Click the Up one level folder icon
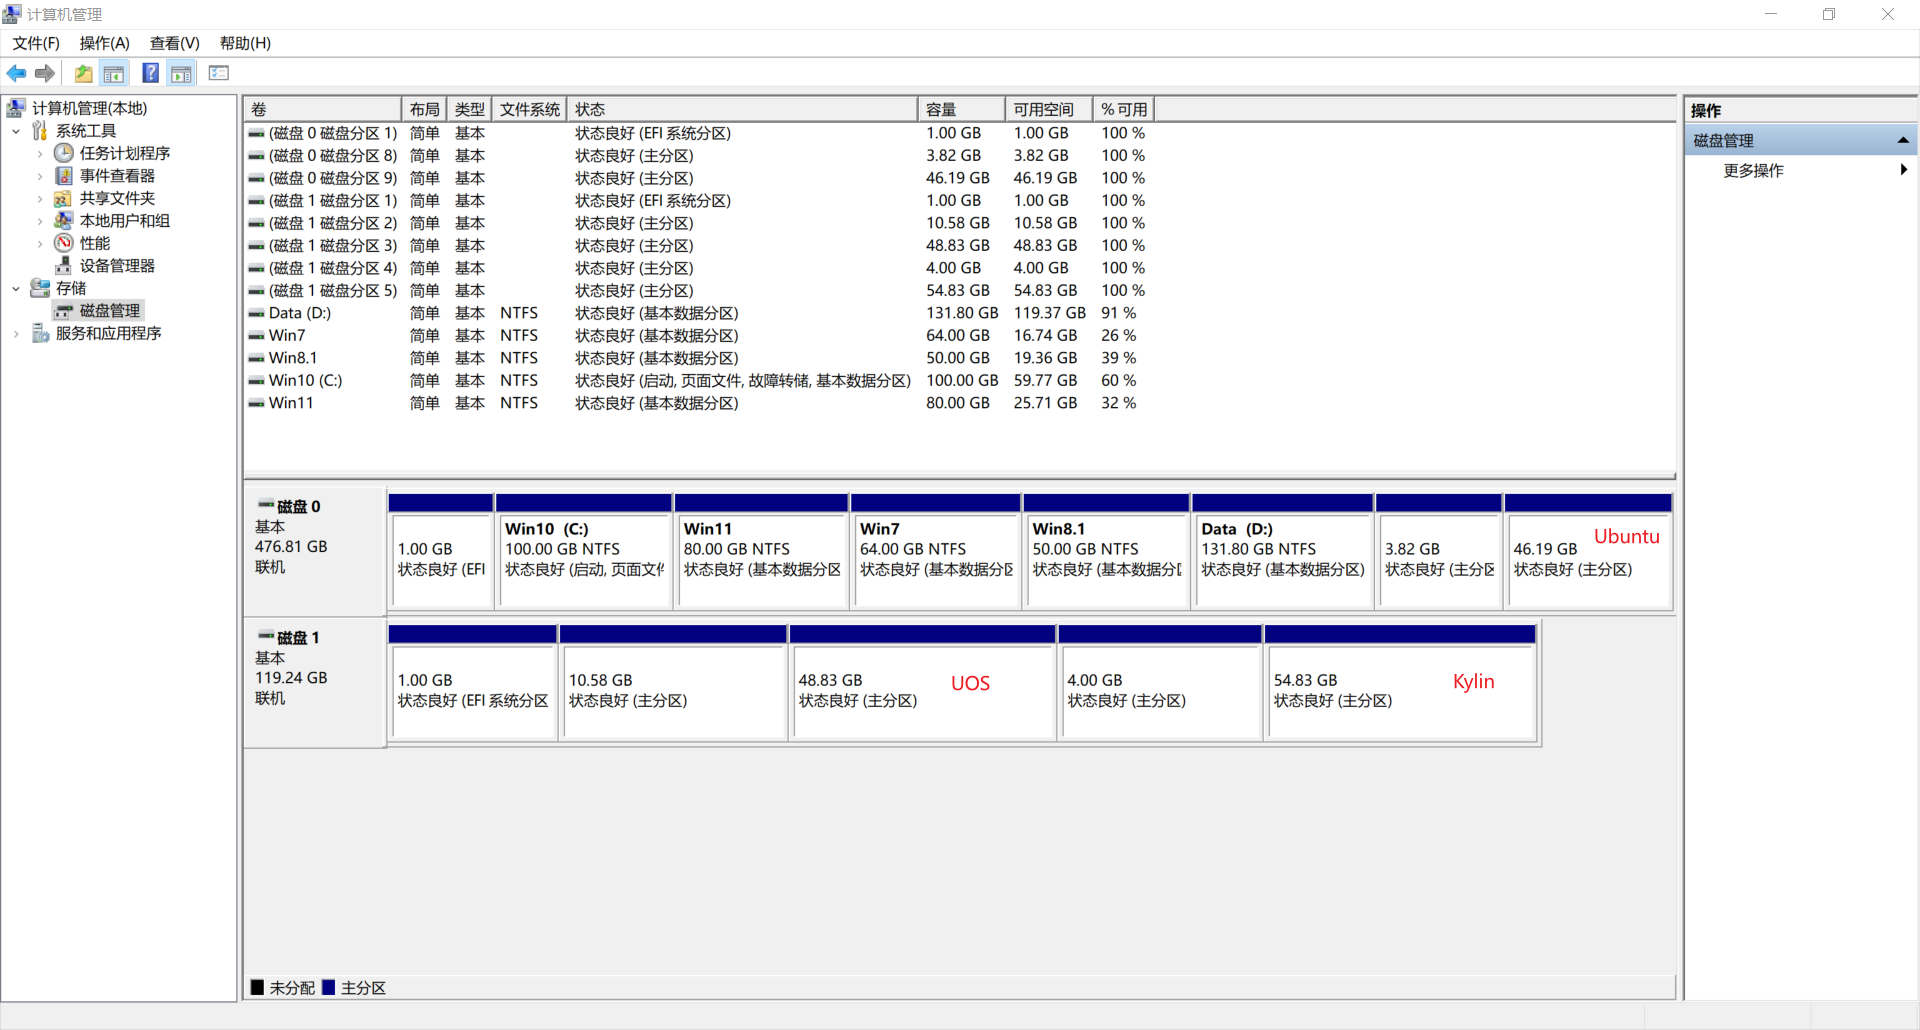This screenshot has width=1920, height=1030. (83, 73)
